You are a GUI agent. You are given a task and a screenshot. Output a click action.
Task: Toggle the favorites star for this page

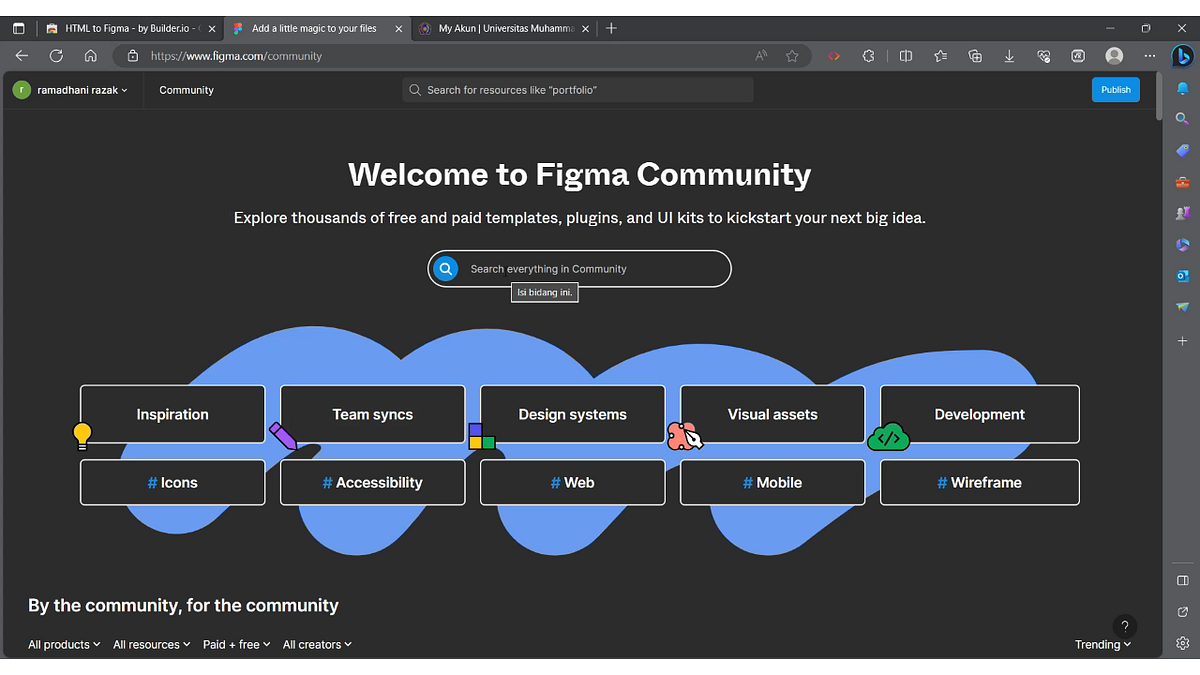coord(792,56)
